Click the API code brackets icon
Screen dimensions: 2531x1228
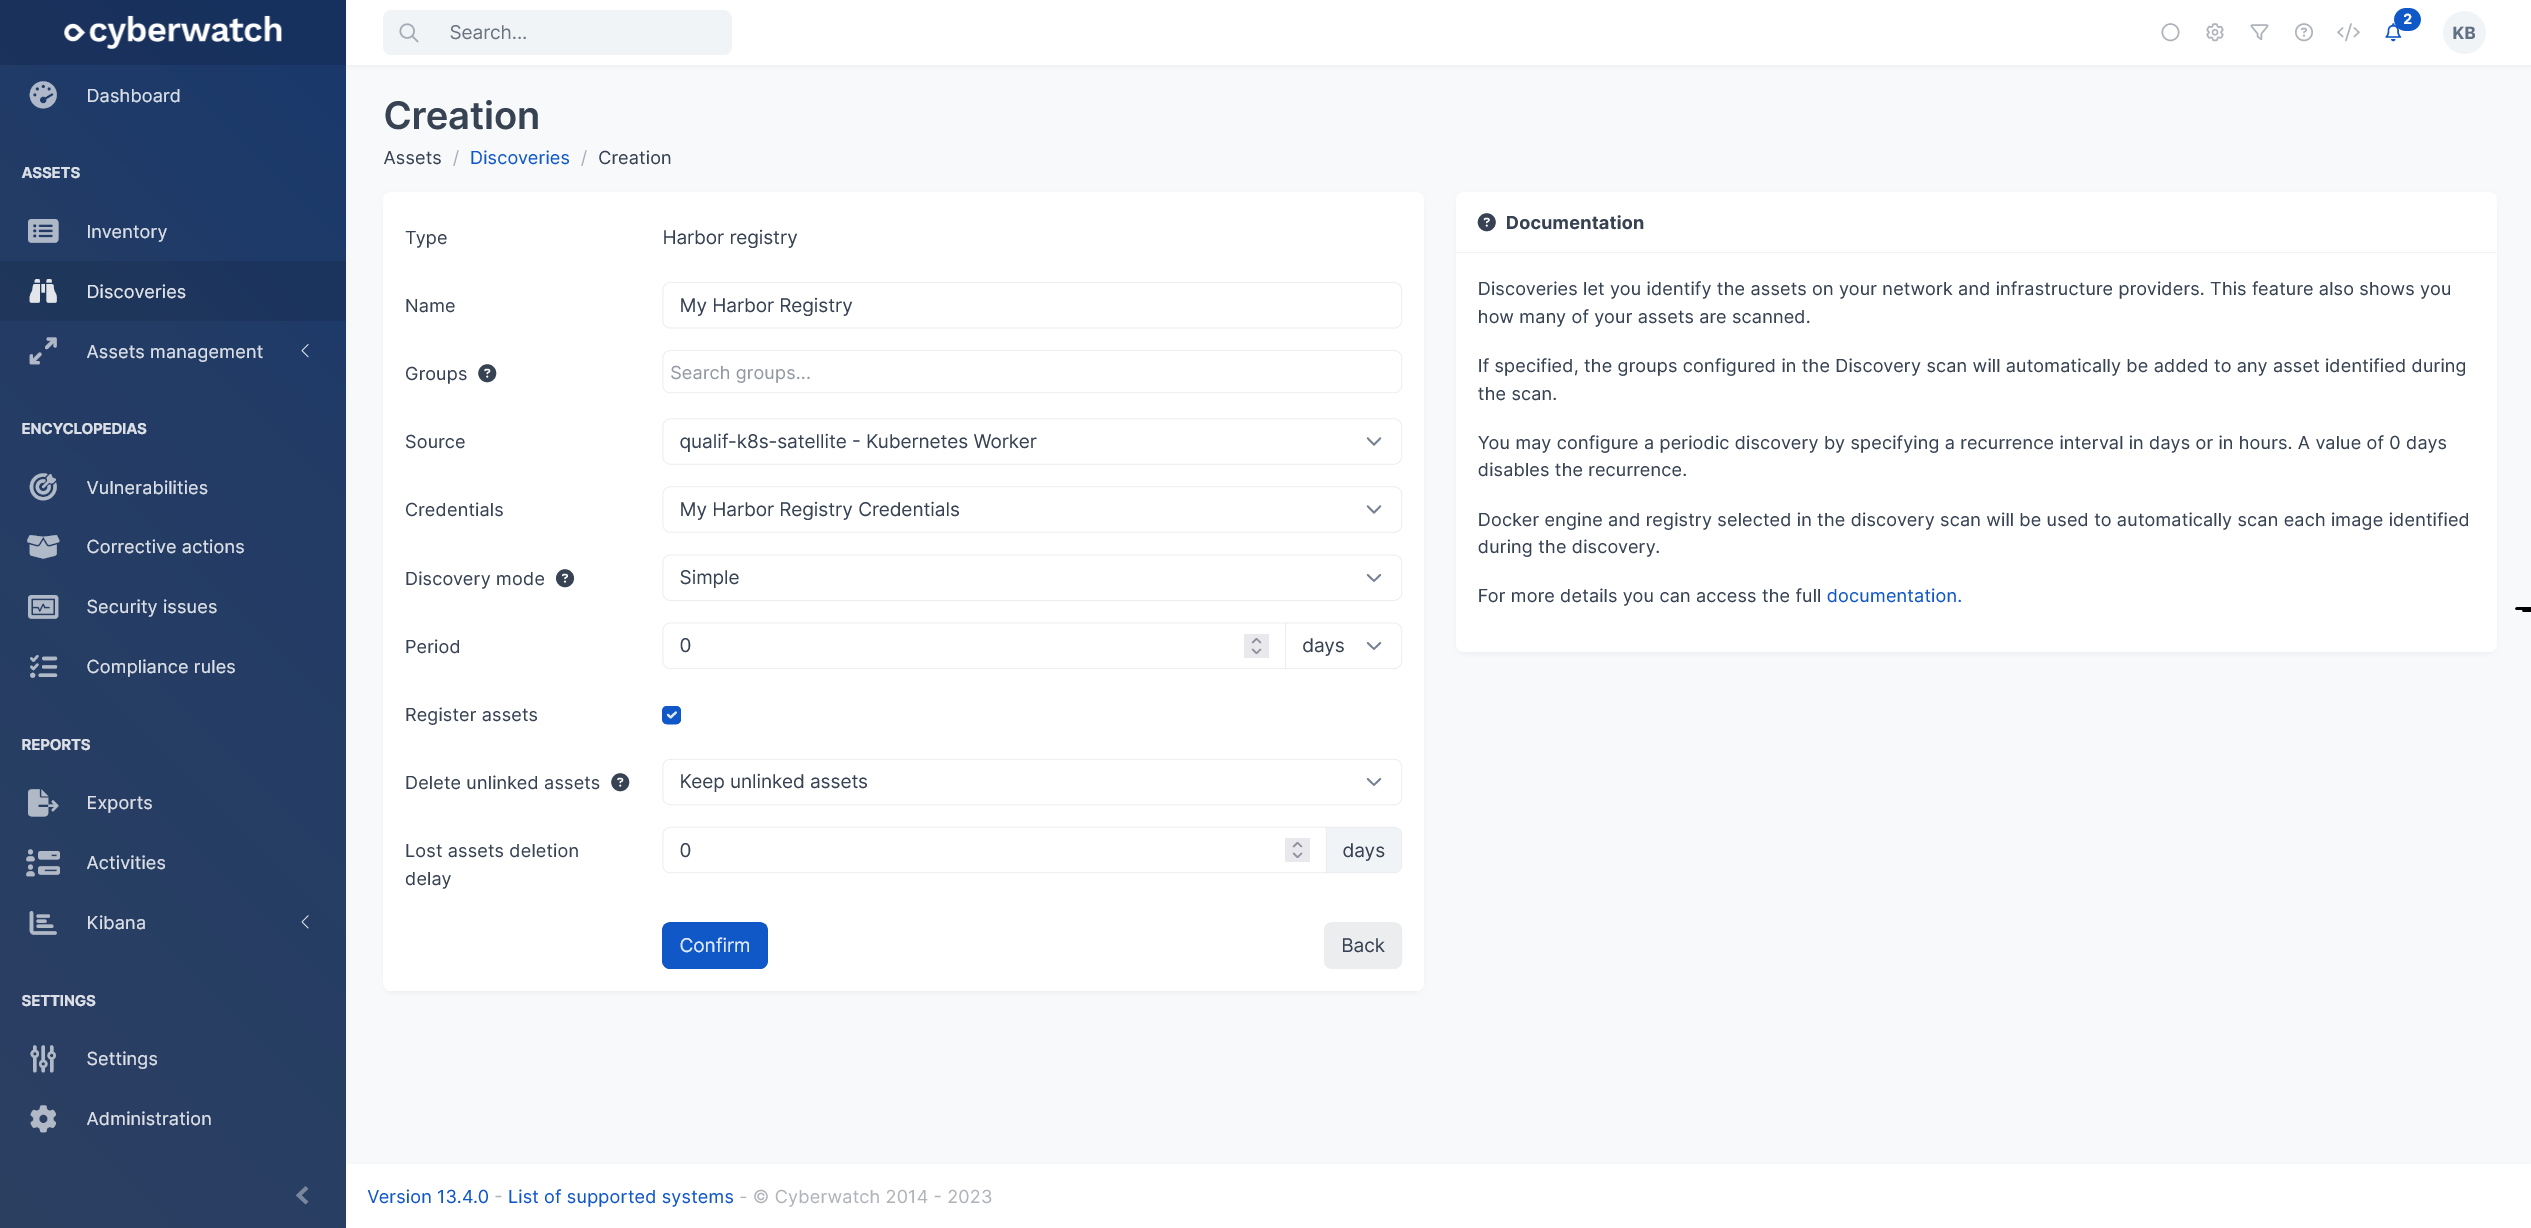pyautogui.click(x=2348, y=32)
